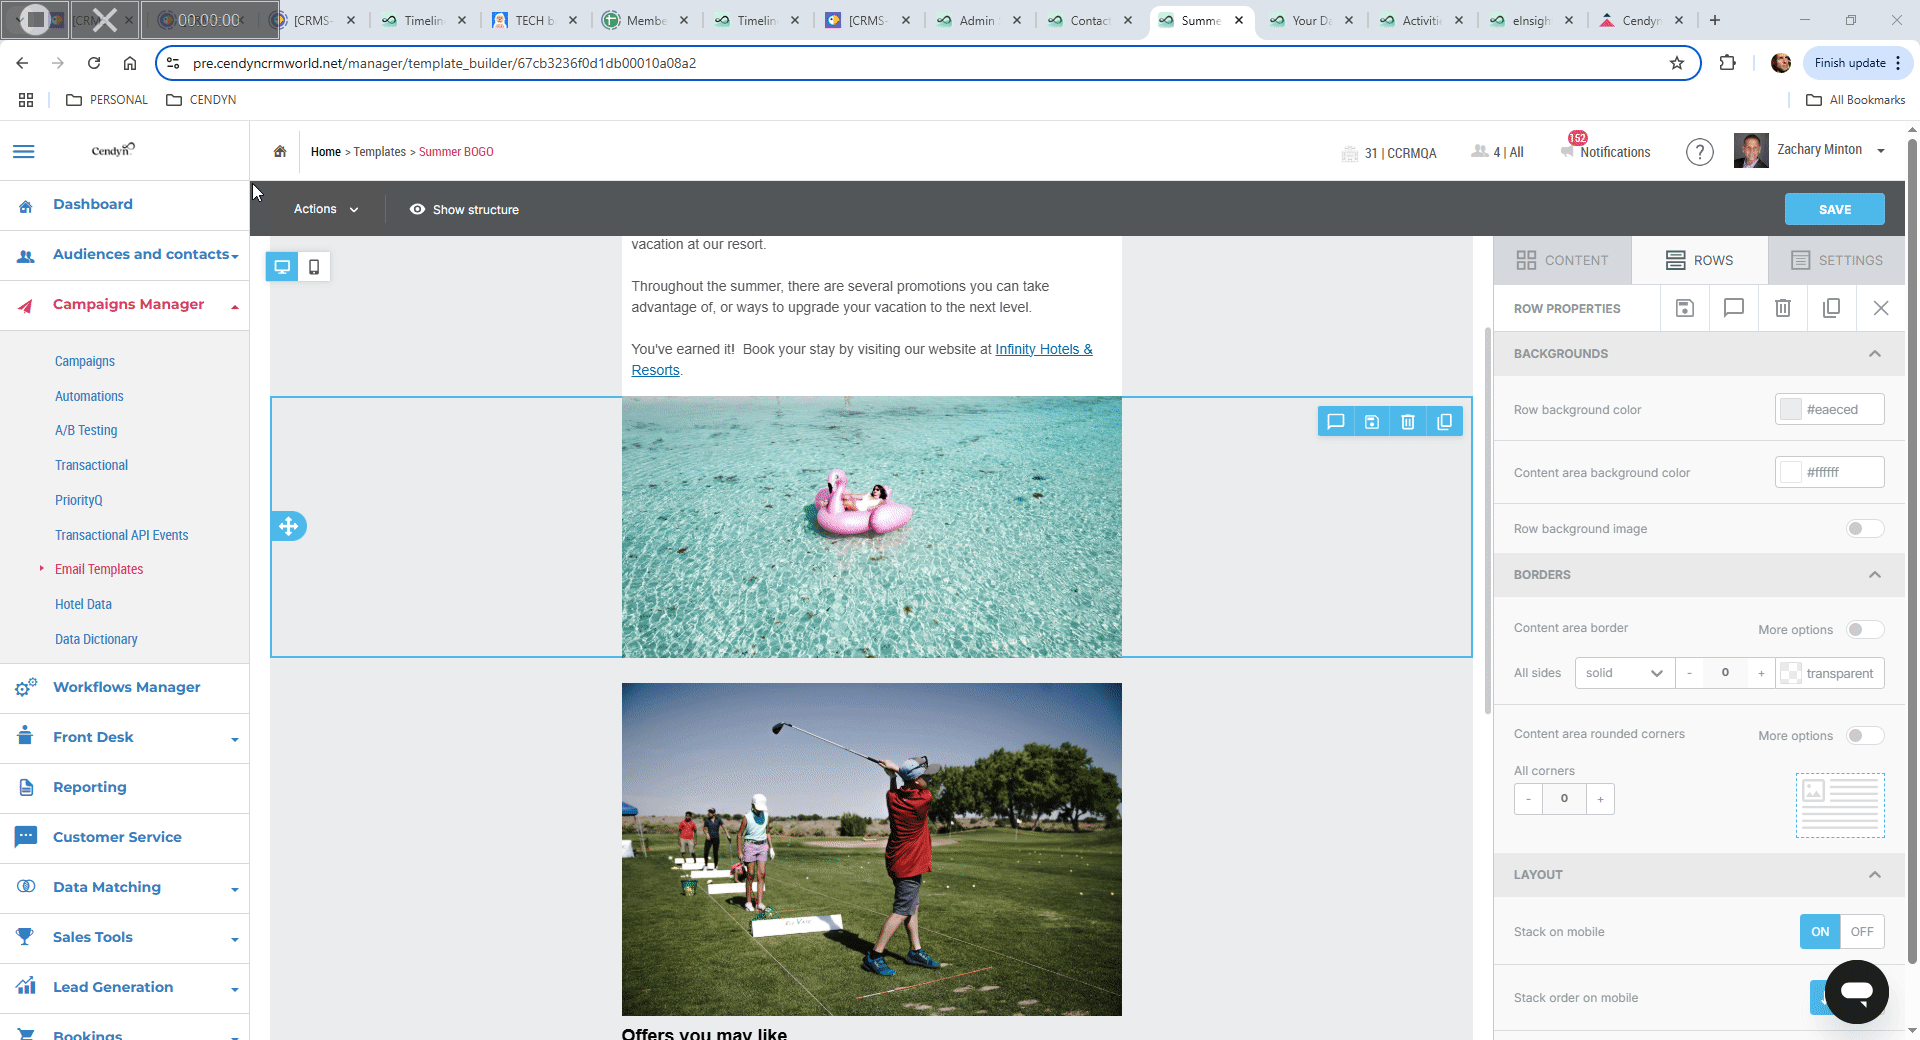The image size is (1920, 1040).
Task: Open Workflows Manager in sidebar
Action: [126, 688]
